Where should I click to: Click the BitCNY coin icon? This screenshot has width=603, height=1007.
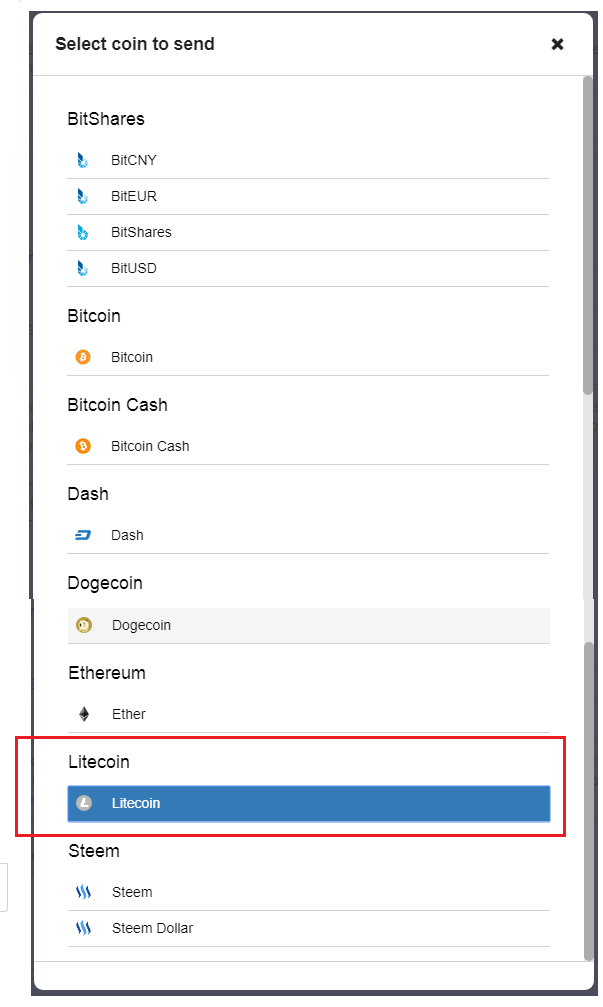(x=83, y=160)
